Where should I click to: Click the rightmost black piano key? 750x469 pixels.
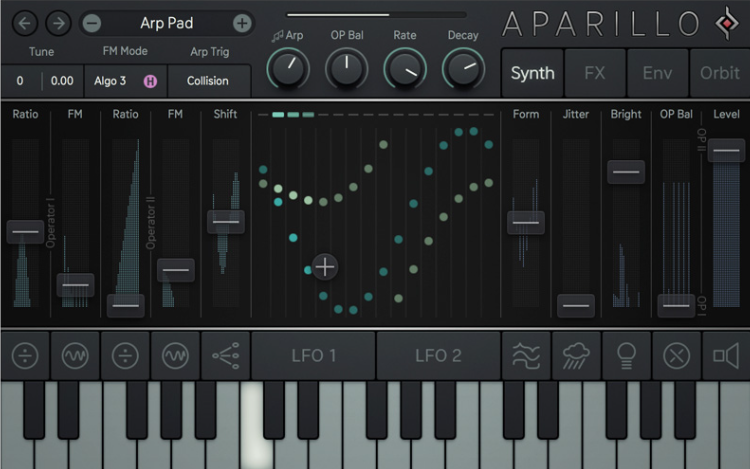pos(685,410)
